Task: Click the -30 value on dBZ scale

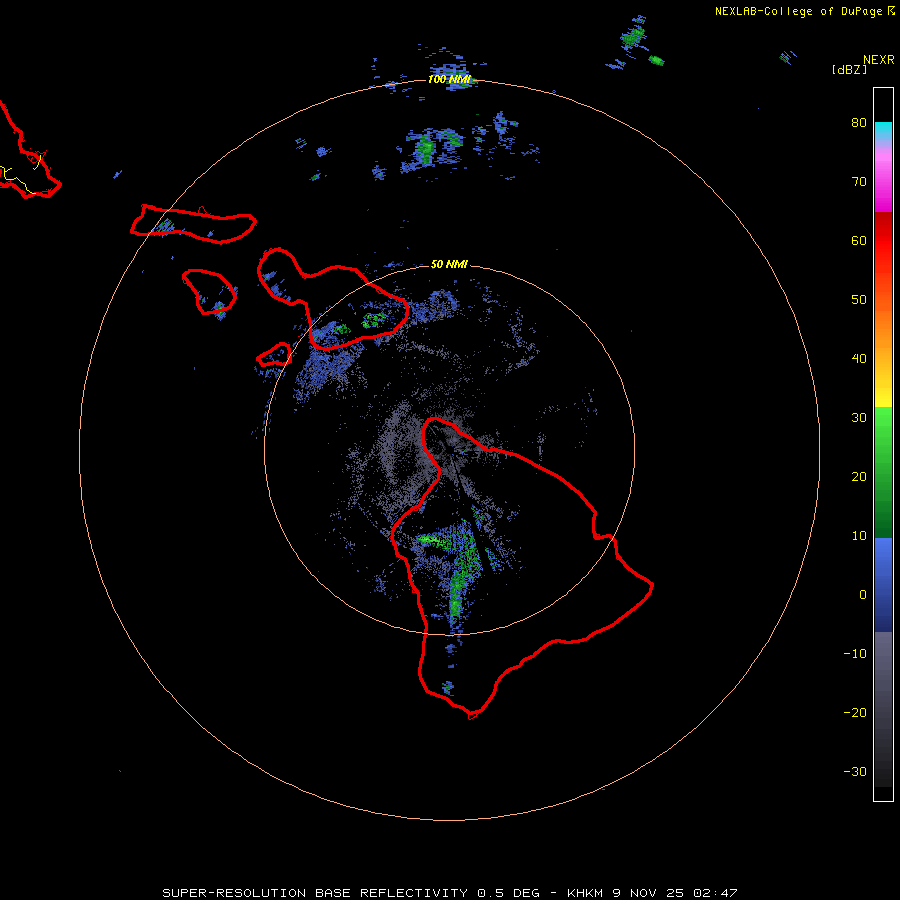Action: pyautogui.click(x=855, y=772)
